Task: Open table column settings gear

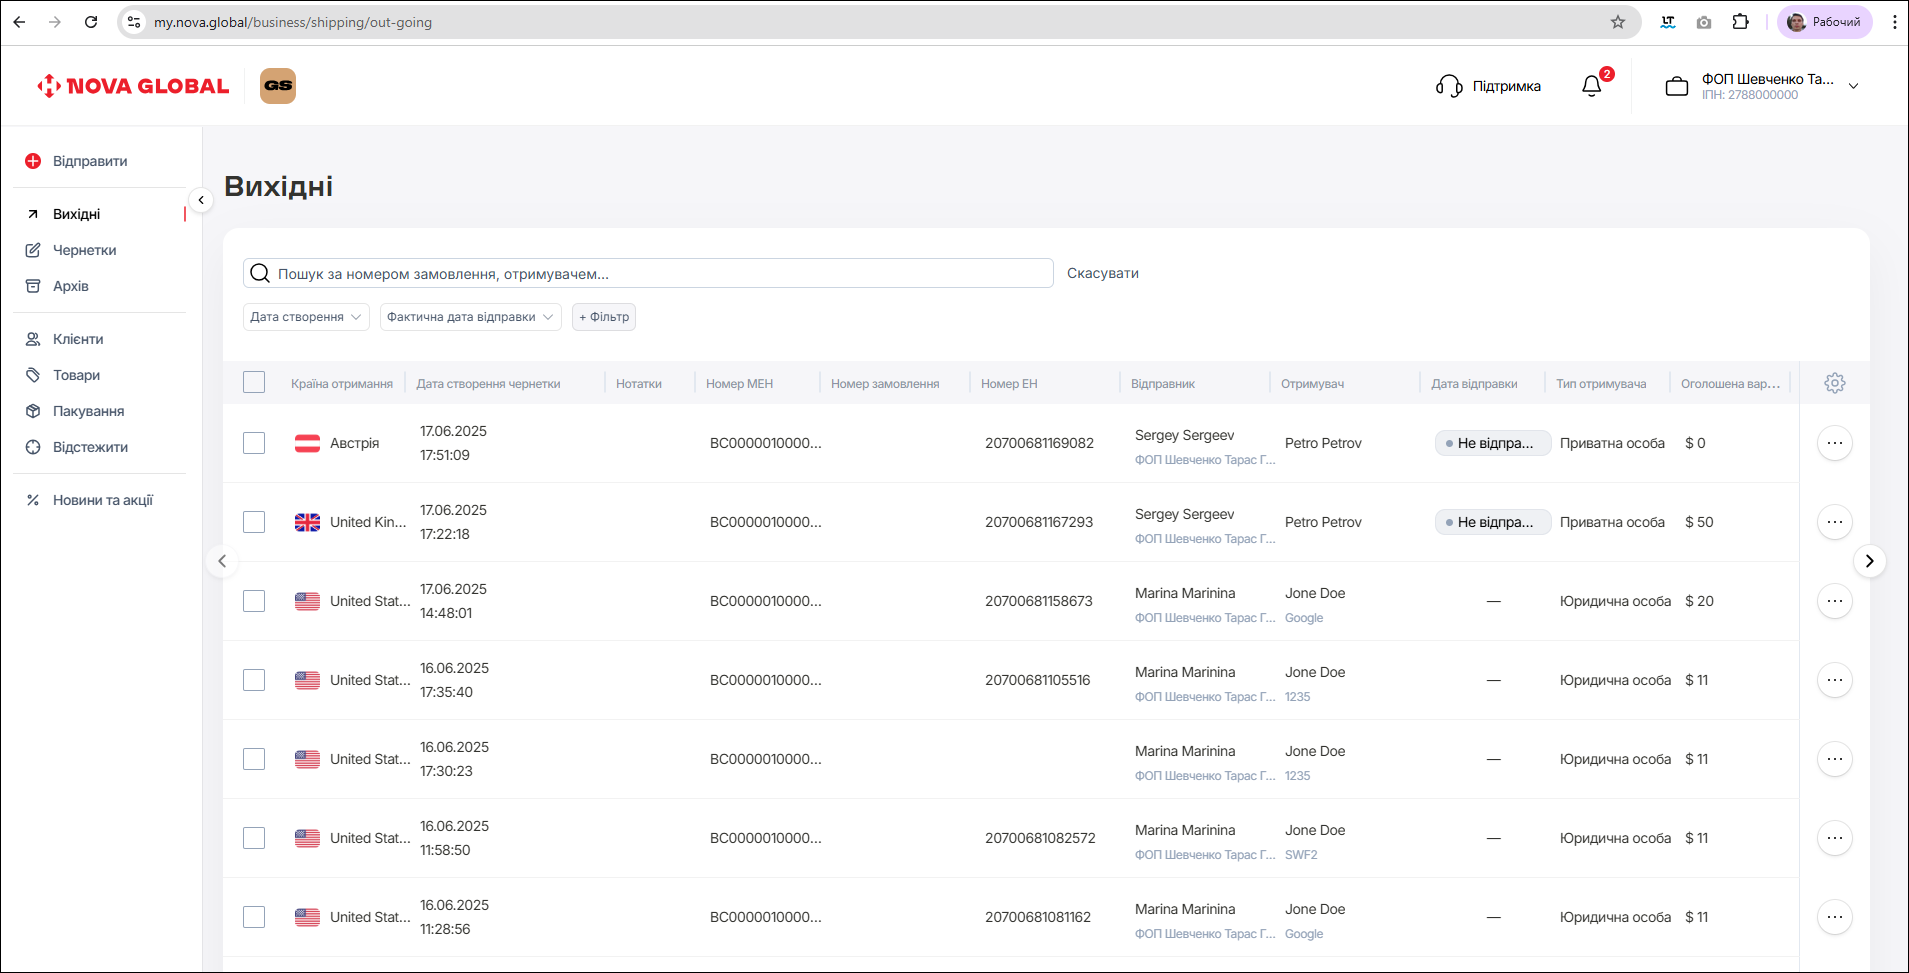Action: click(1835, 383)
